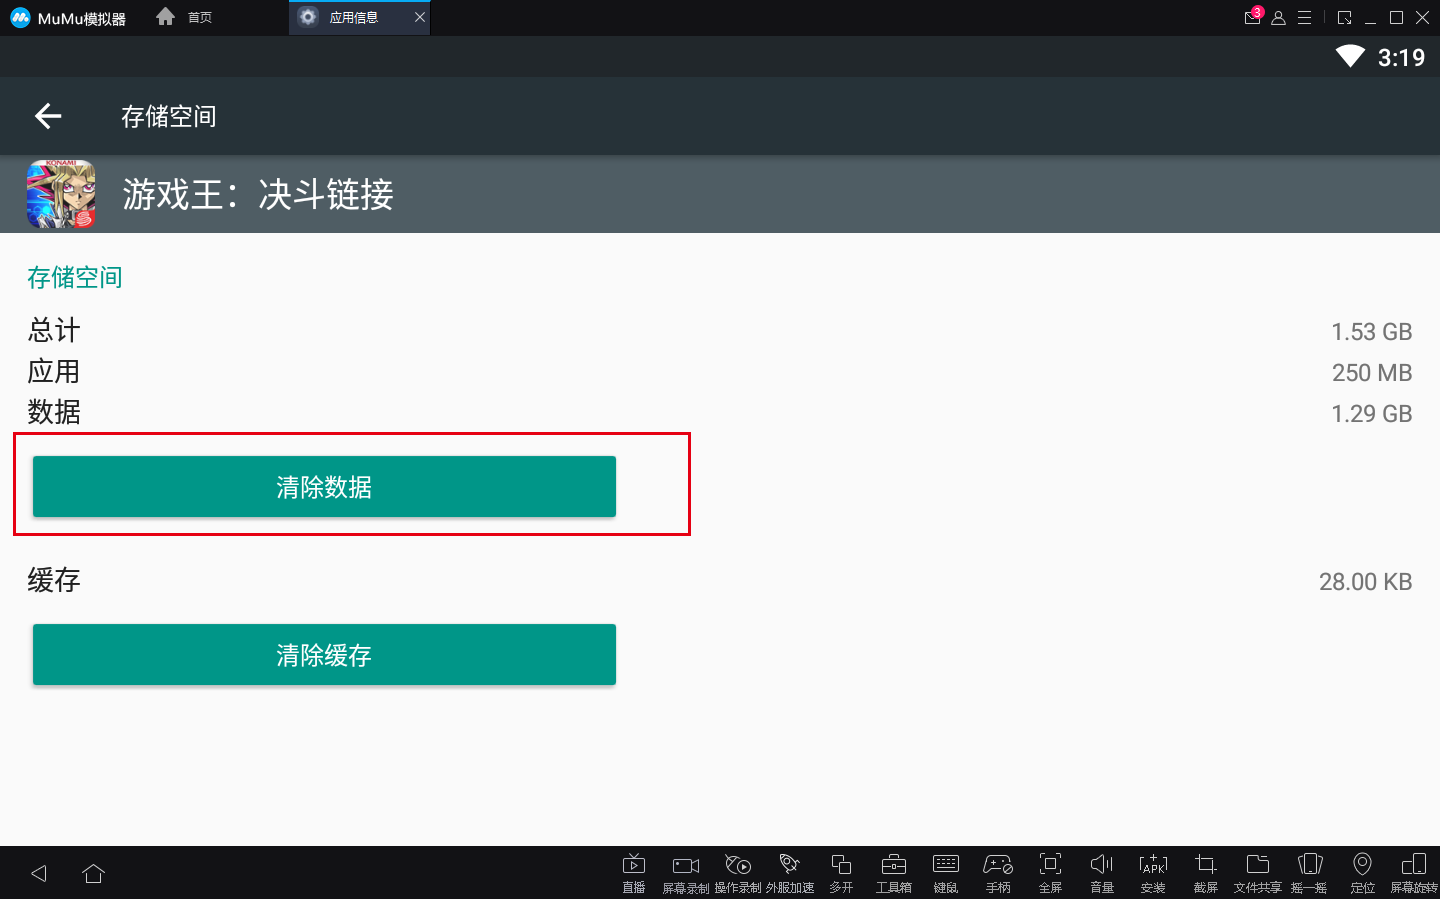Click 安装 APK install icon
The height and width of the screenshot is (899, 1440).
click(x=1153, y=872)
